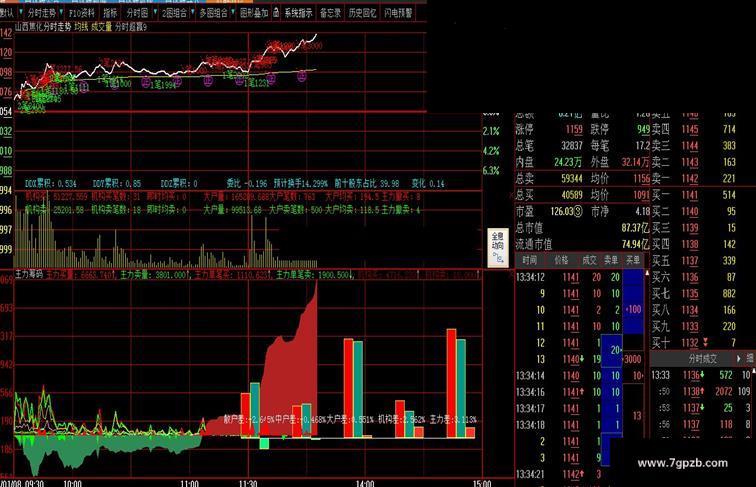Click the 价格 column header in the tick list

click(x=561, y=260)
